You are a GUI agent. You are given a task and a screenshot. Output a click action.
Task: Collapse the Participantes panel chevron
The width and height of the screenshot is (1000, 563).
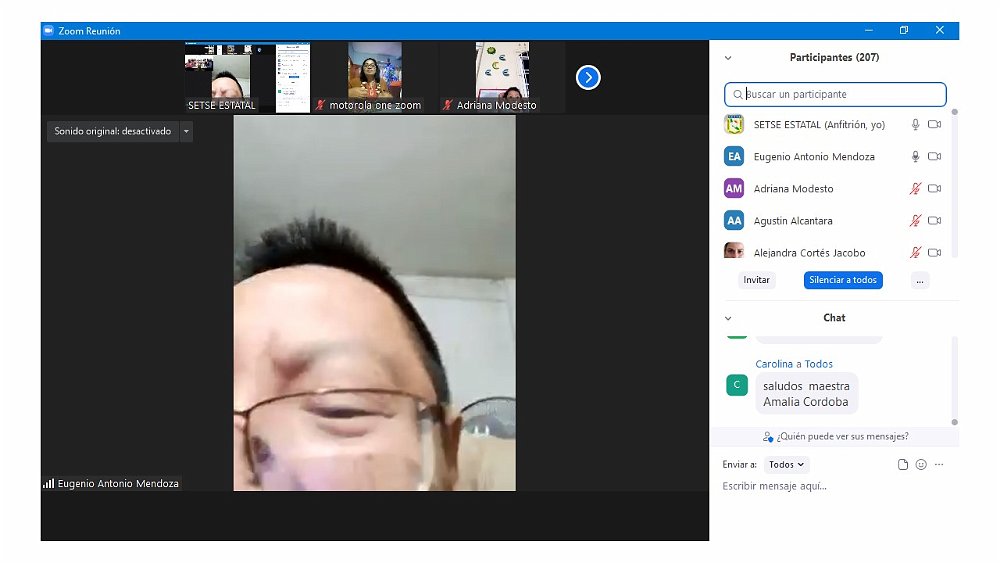pyautogui.click(x=728, y=58)
